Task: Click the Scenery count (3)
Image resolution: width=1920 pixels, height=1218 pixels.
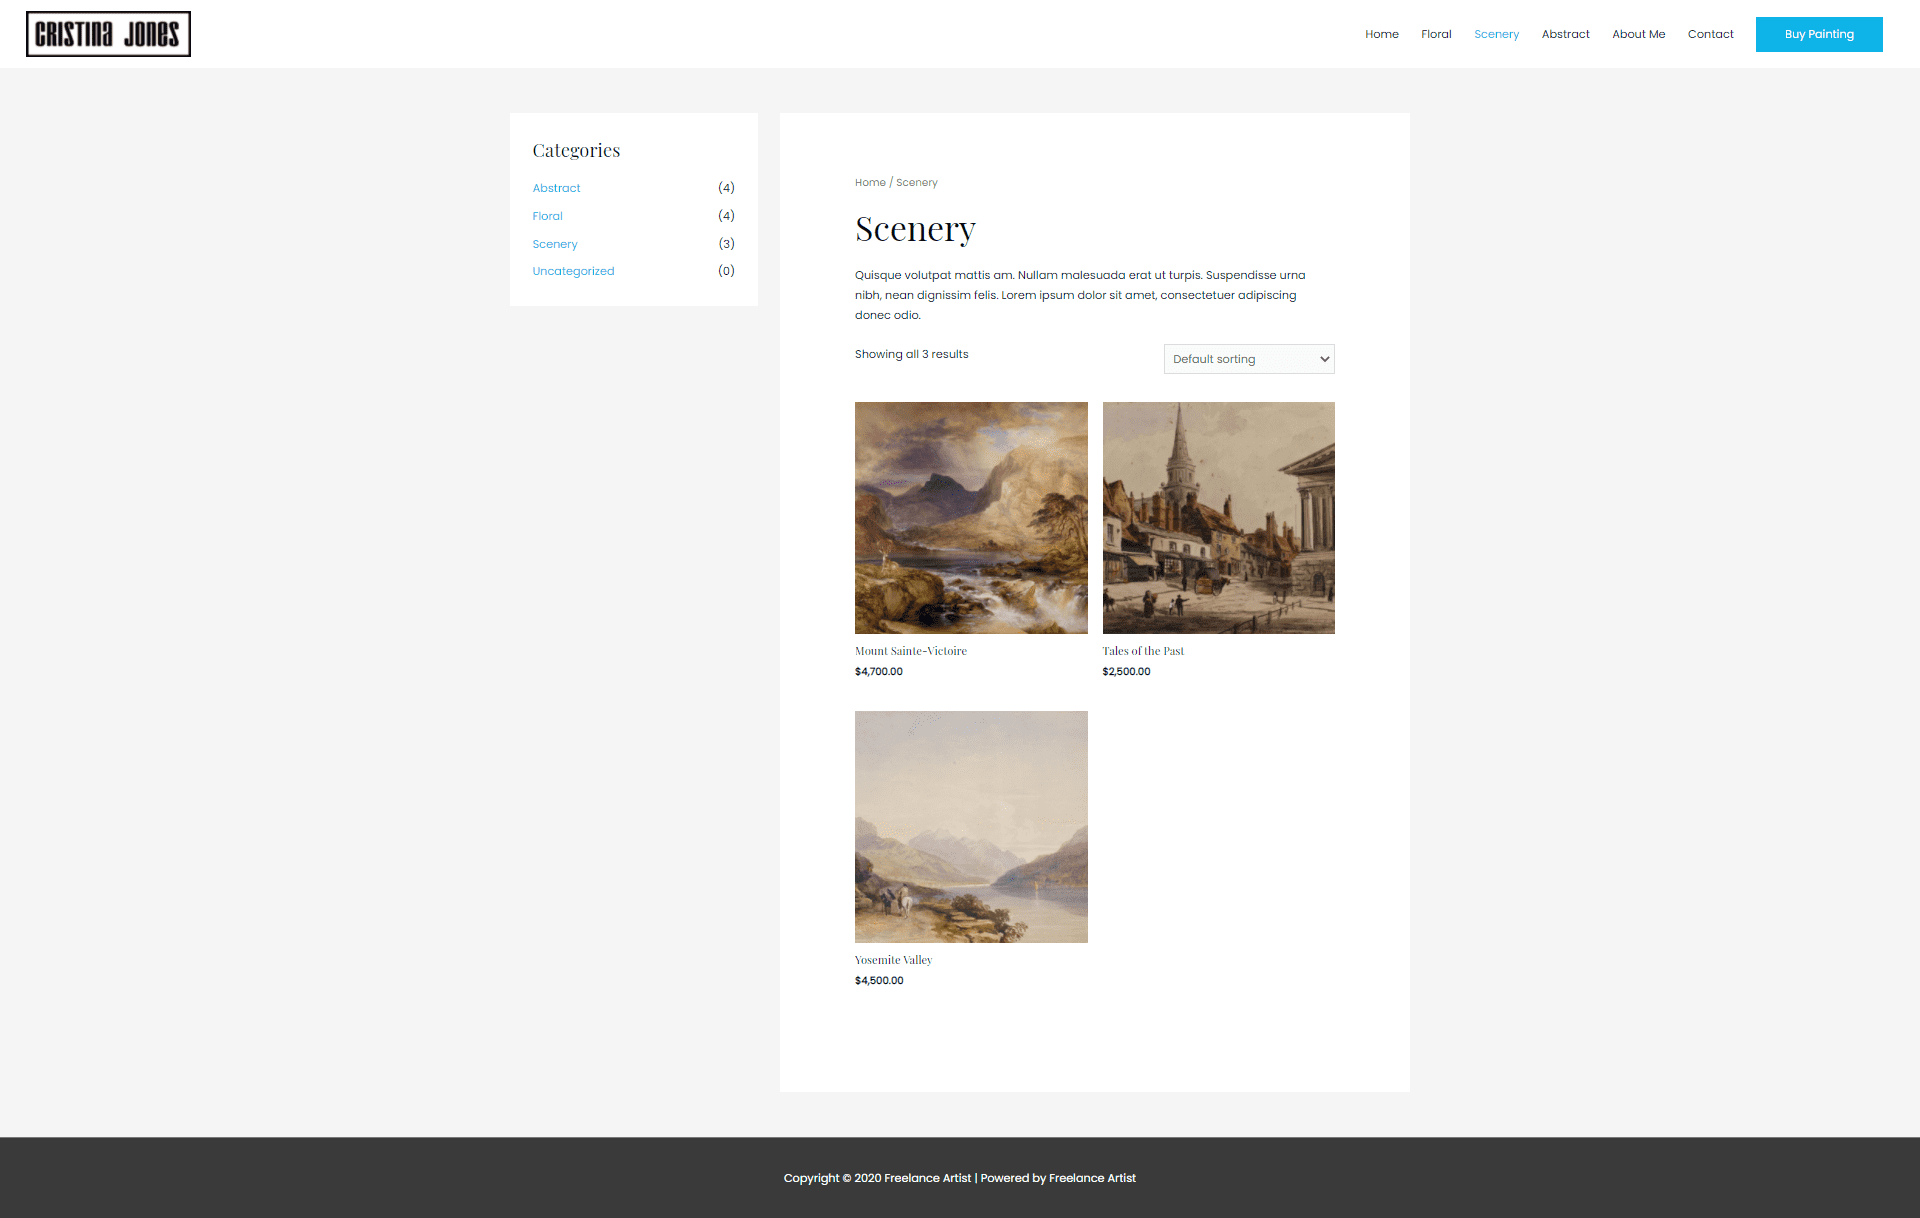Action: pyautogui.click(x=726, y=244)
